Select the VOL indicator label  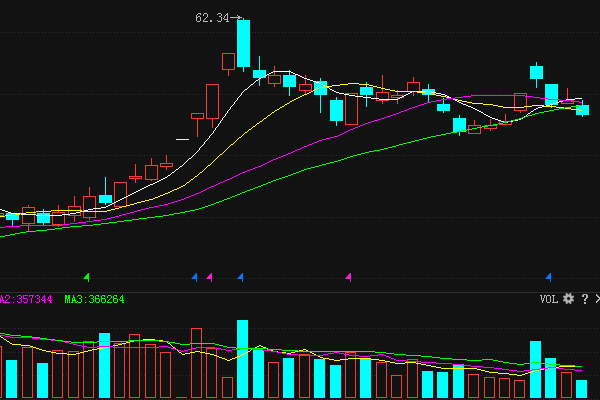549,299
